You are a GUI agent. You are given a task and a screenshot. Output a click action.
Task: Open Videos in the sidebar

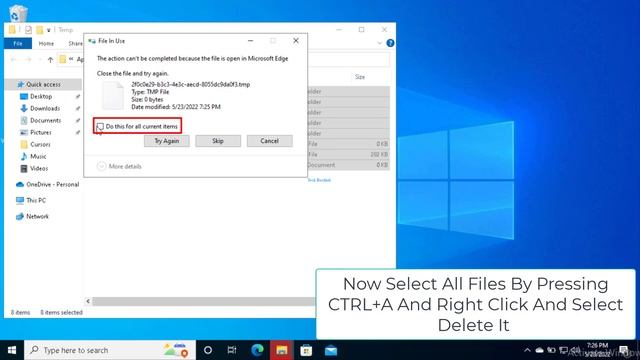[x=39, y=168]
